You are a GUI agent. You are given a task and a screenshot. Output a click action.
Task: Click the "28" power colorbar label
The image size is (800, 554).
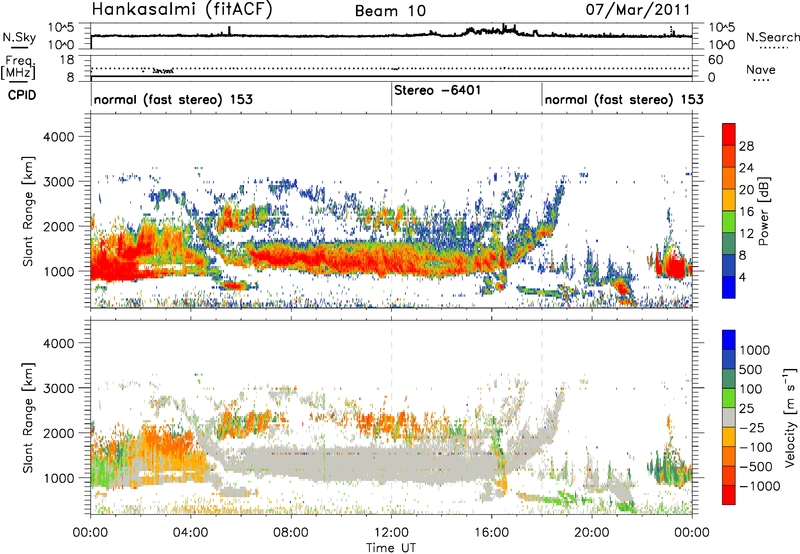coord(746,146)
